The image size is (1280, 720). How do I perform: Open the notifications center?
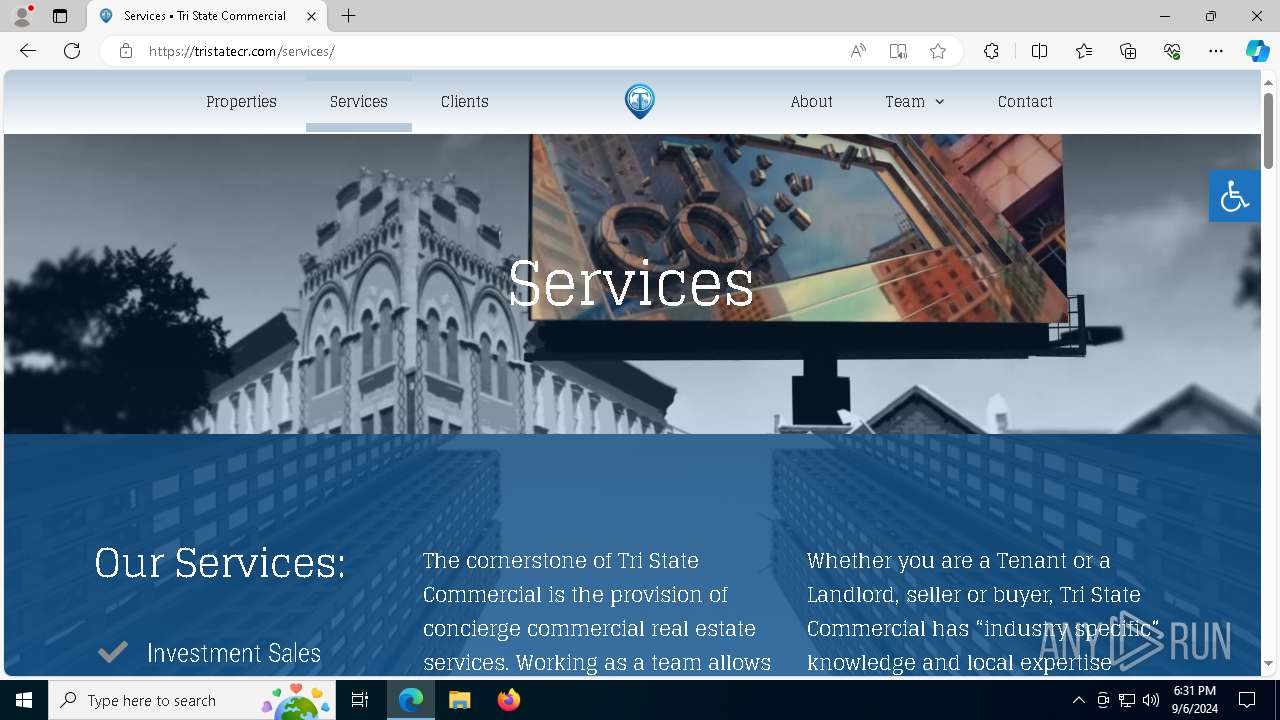tap(1247, 700)
